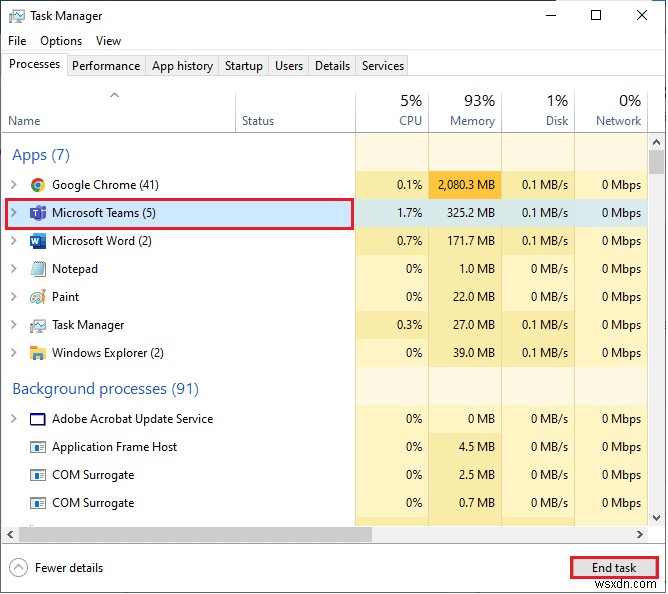Click the Application Frame Host icon

(x=38, y=447)
